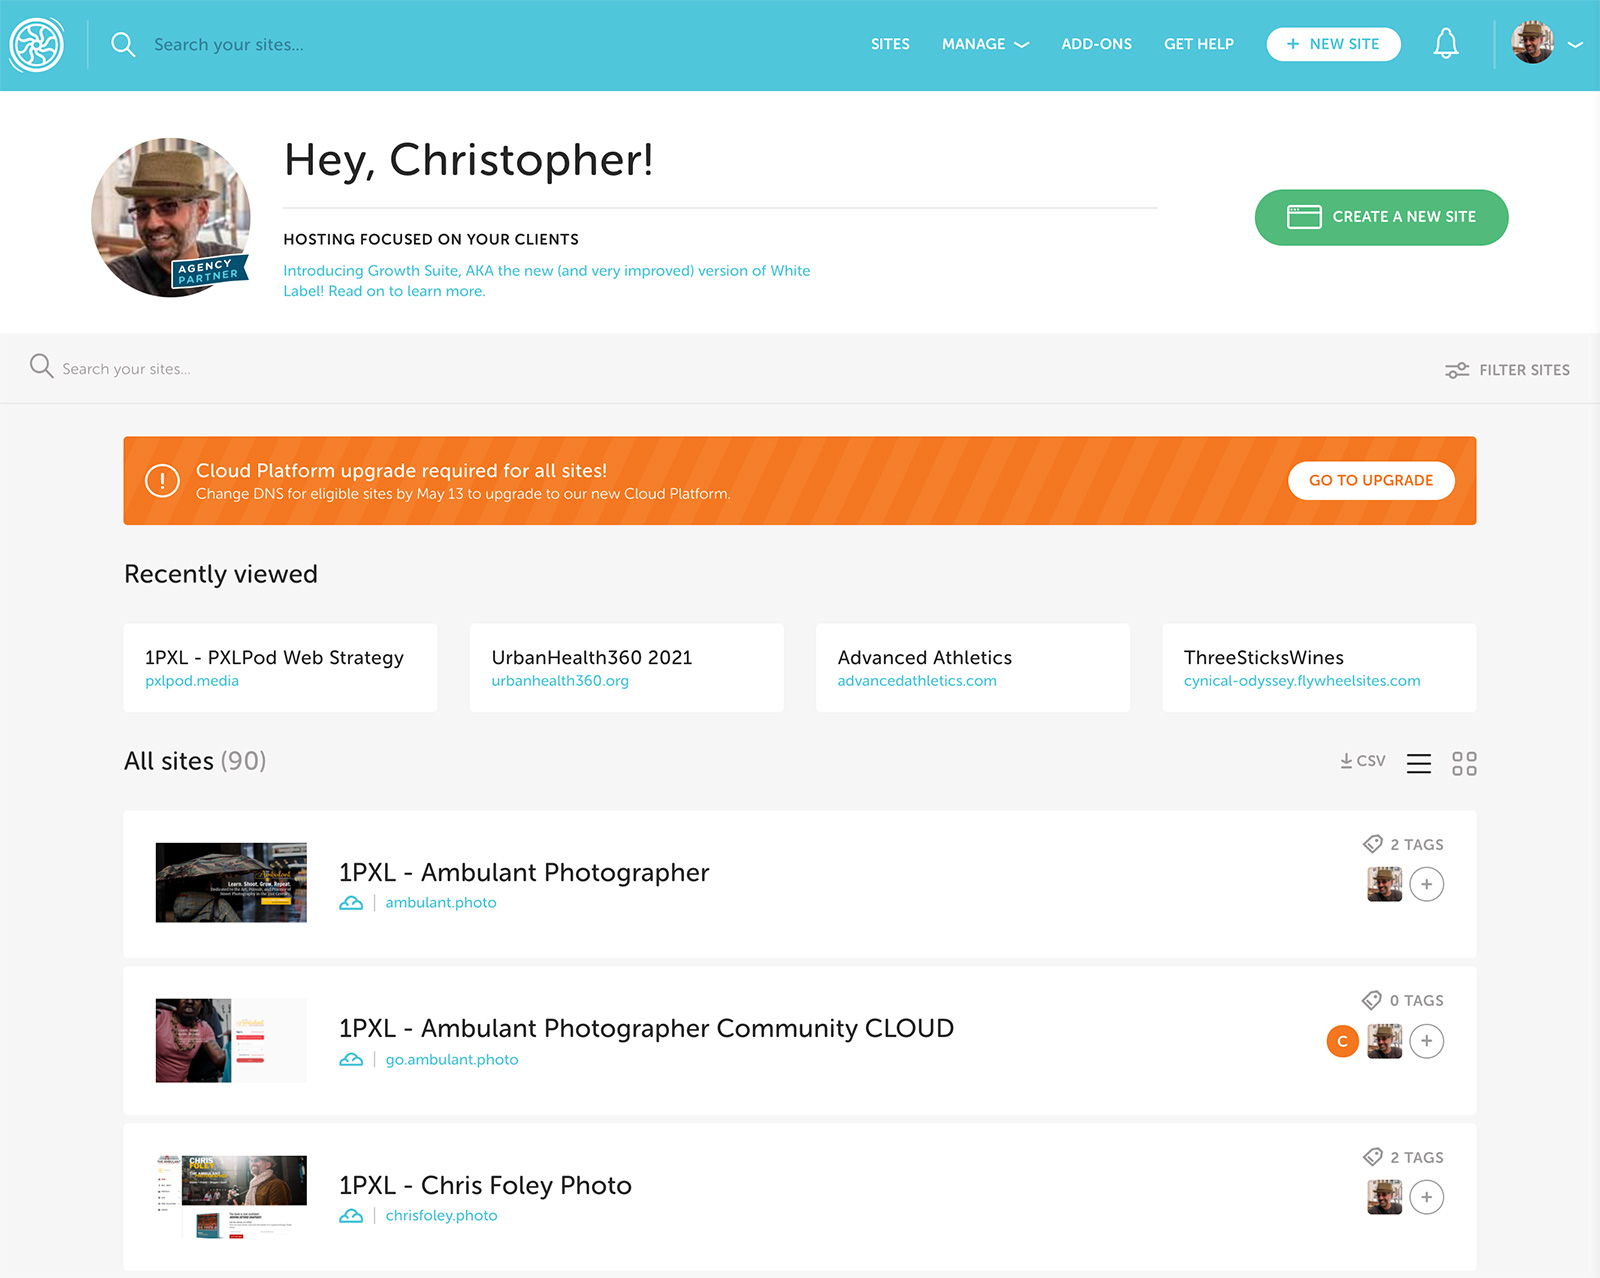The height and width of the screenshot is (1278, 1600).
Task: Click the collaborator avatar on Chris Foley Photo row
Action: click(1384, 1197)
